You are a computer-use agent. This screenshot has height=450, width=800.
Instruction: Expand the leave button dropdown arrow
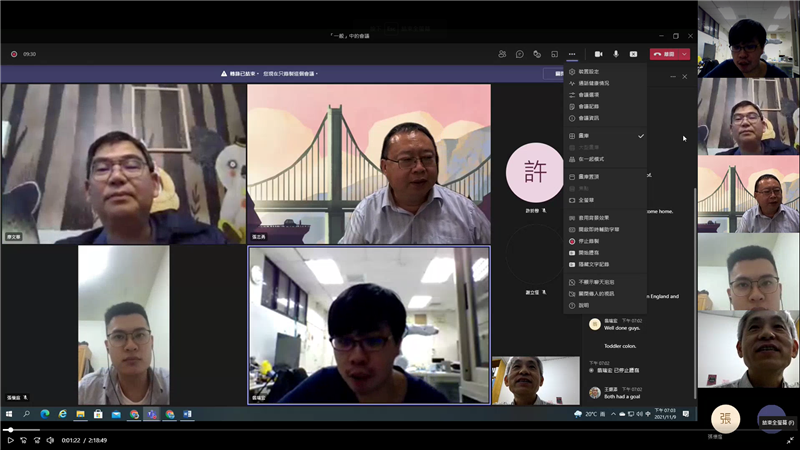[x=684, y=54]
